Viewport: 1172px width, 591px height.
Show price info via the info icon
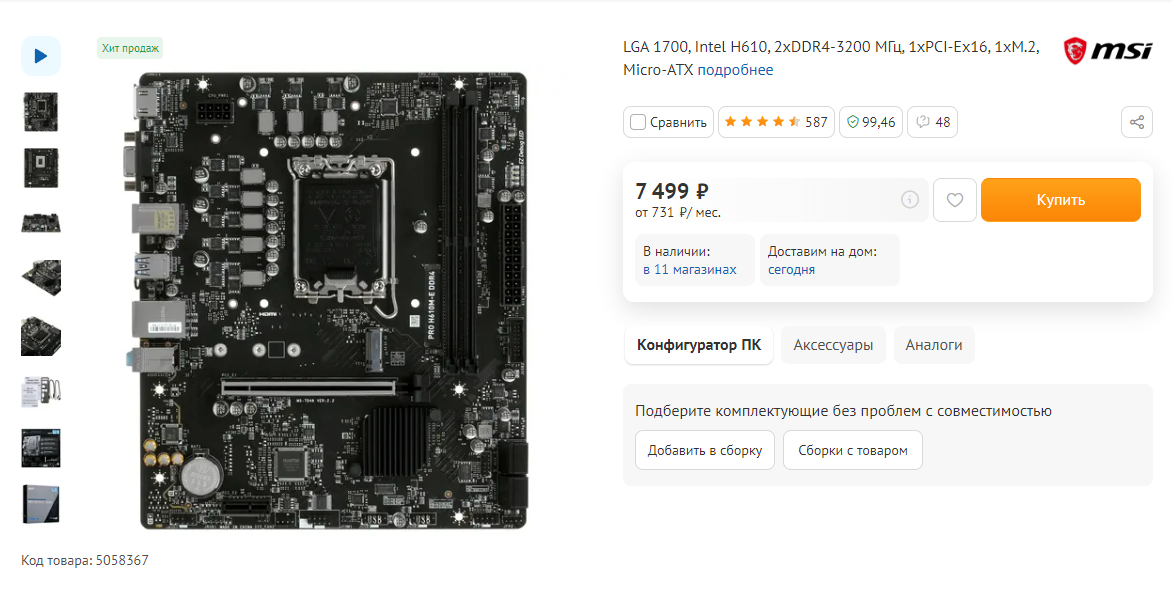coord(910,199)
